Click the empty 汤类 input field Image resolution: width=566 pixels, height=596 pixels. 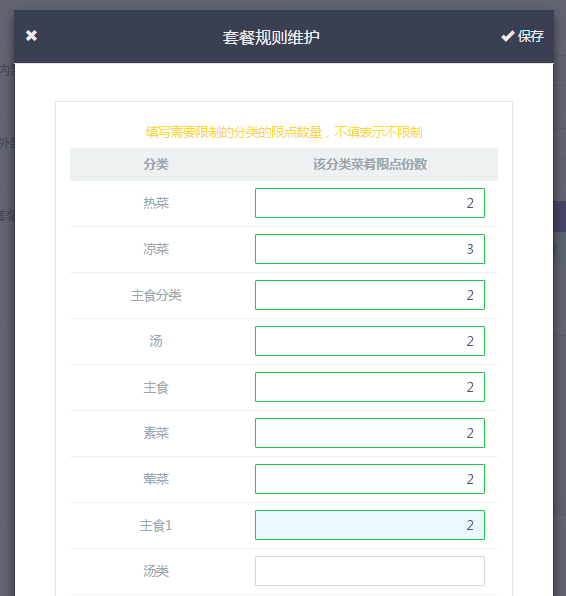[370, 571]
